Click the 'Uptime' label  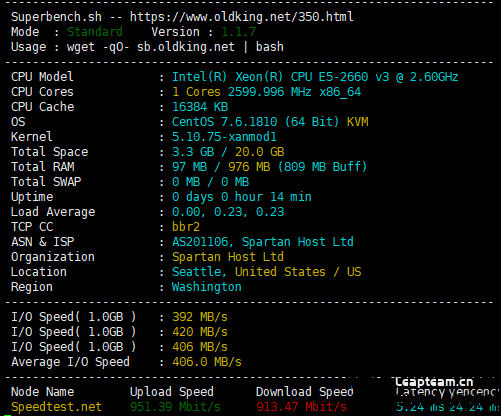(32, 197)
